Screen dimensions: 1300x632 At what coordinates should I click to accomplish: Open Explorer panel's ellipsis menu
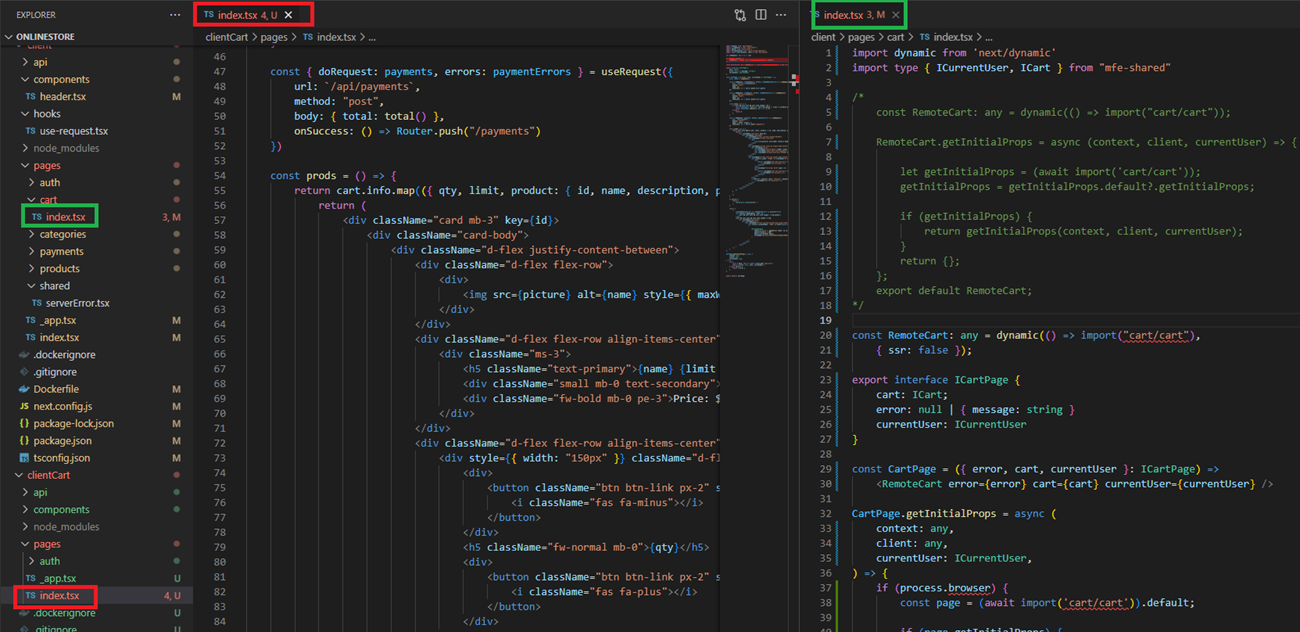[176, 15]
